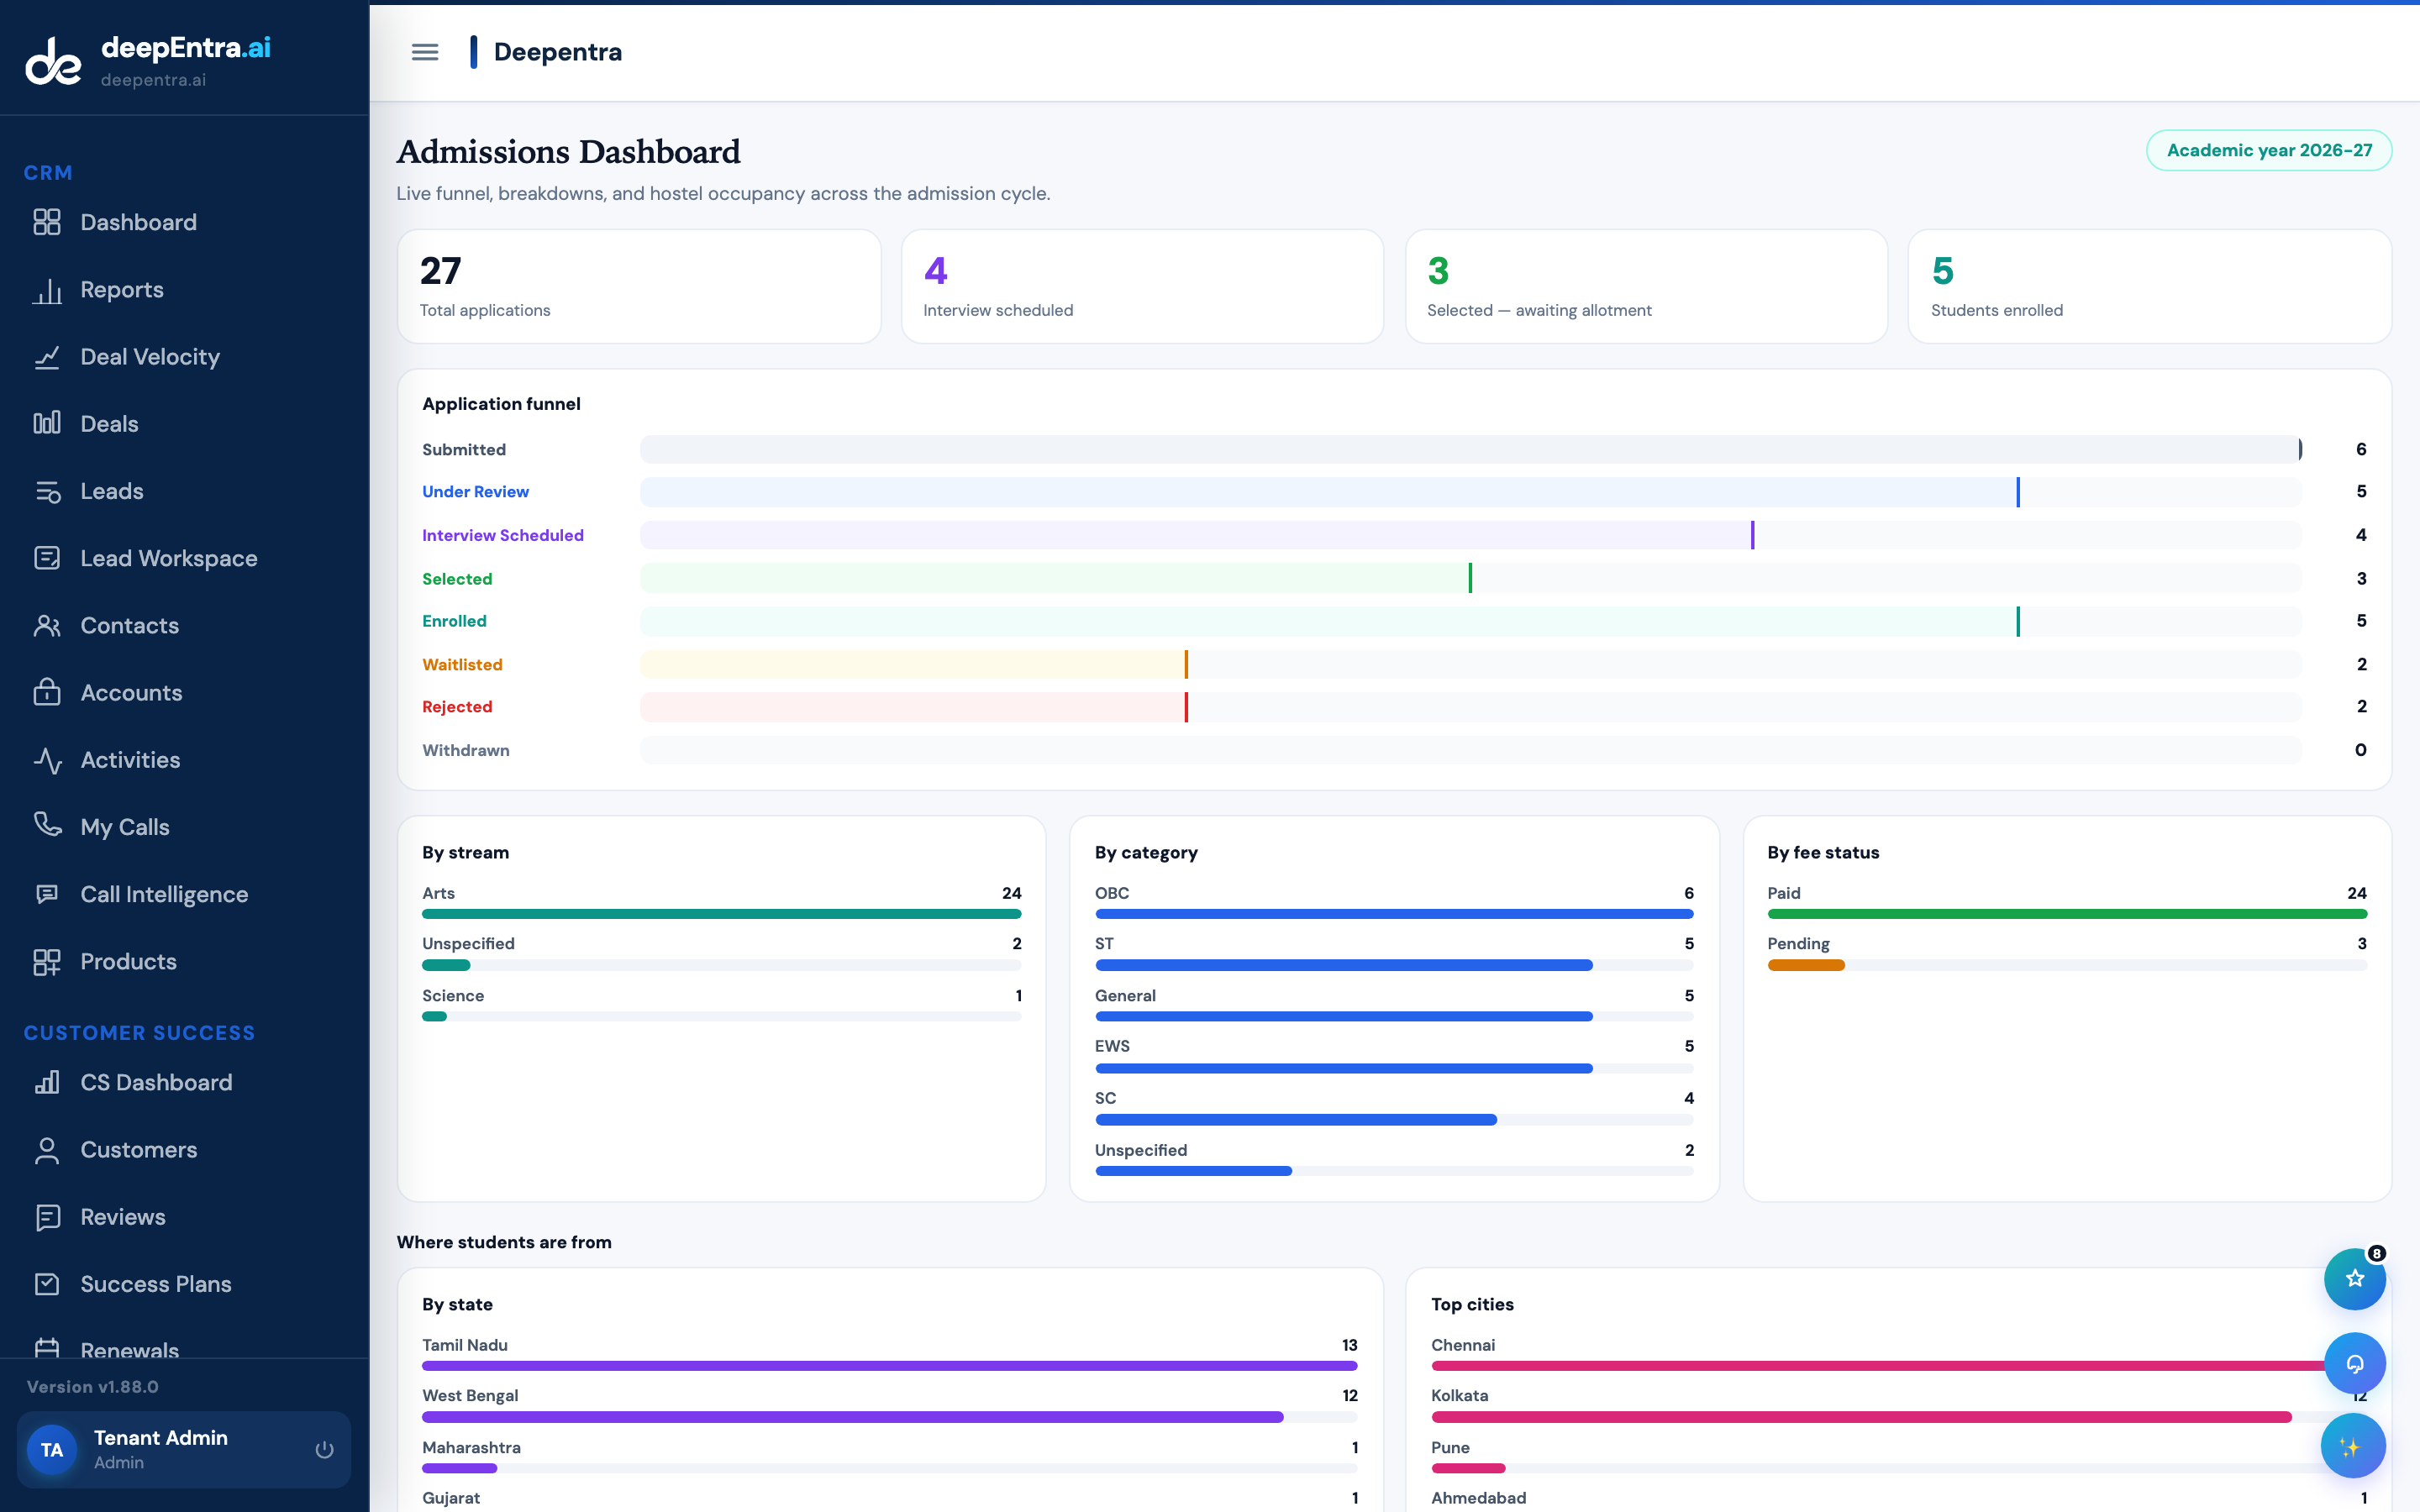Image resolution: width=2420 pixels, height=1512 pixels.
Task: Open Reviews message icon
Action: click(x=47, y=1217)
